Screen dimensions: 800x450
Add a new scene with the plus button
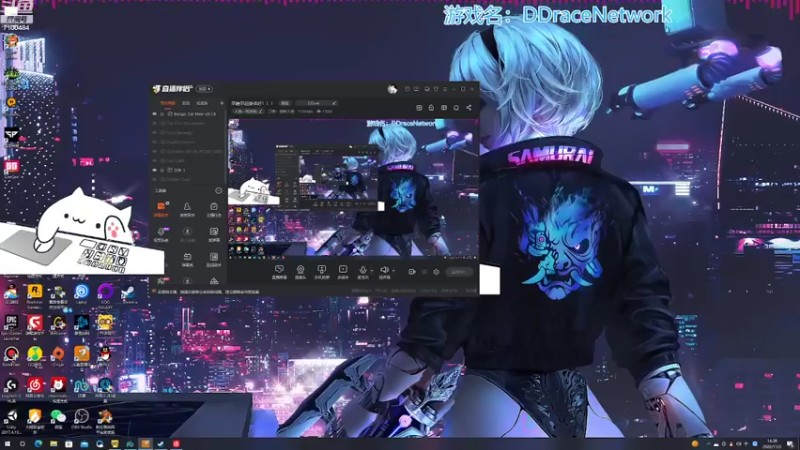pyautogui.click(x=221, y=103)
